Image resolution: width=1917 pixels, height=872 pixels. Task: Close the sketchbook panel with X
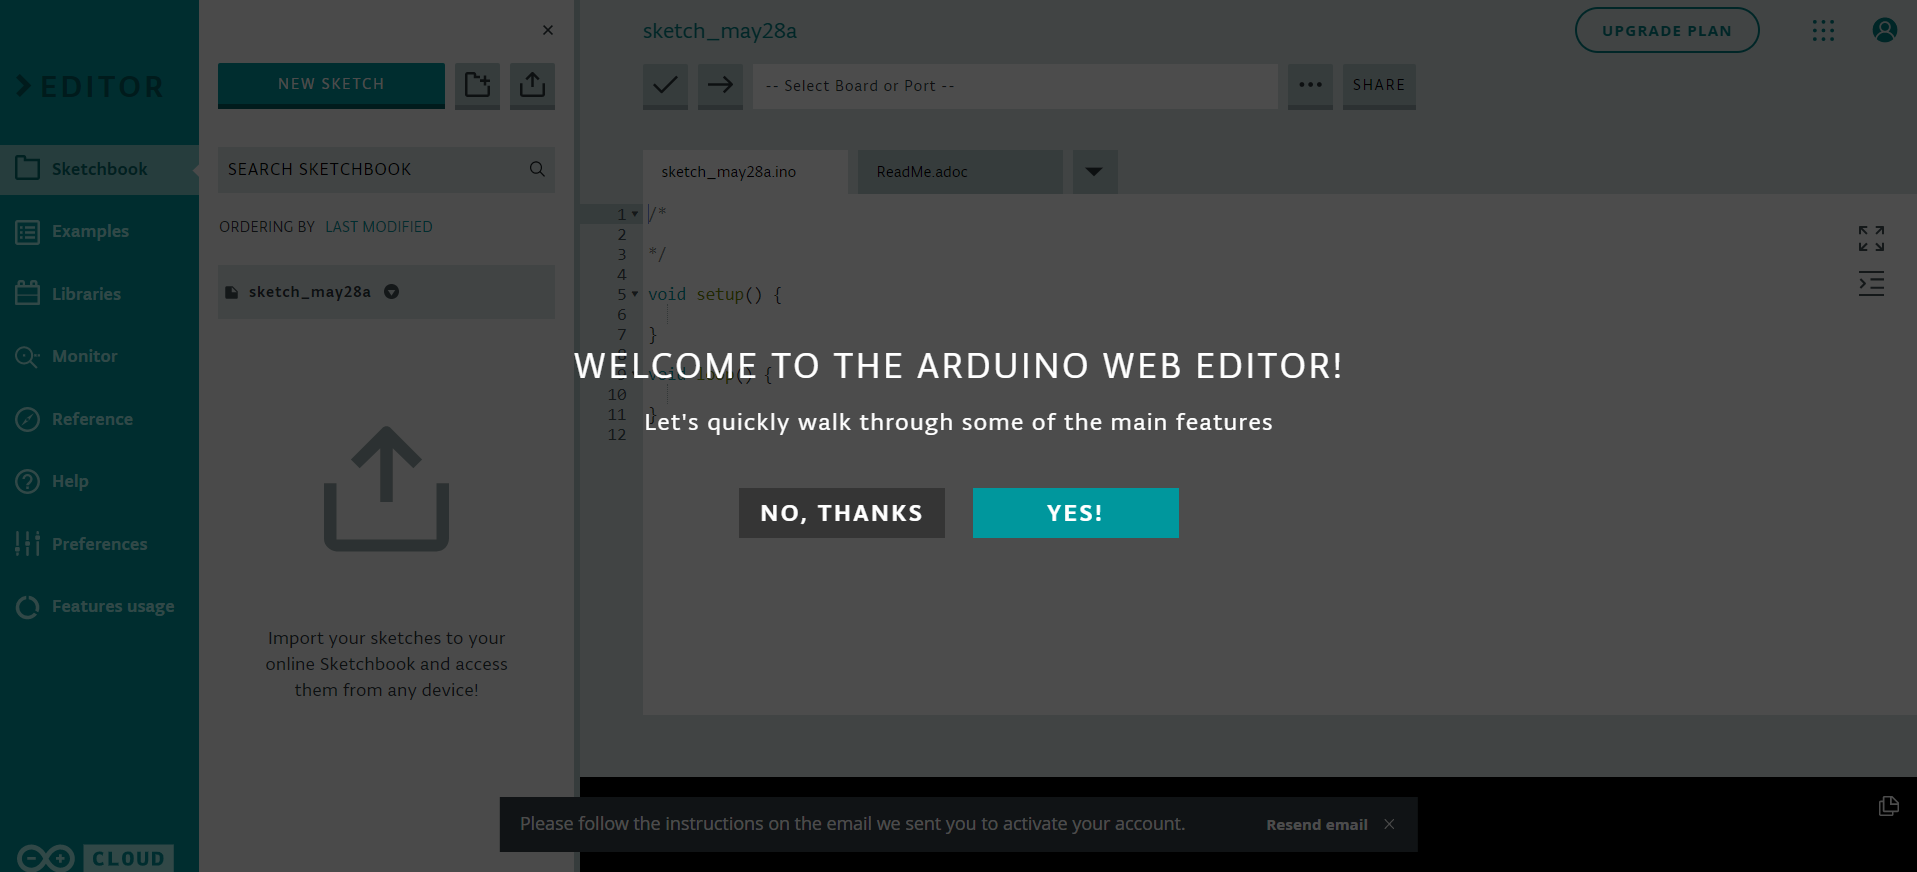pyautogui.click(x=548, y=30)
